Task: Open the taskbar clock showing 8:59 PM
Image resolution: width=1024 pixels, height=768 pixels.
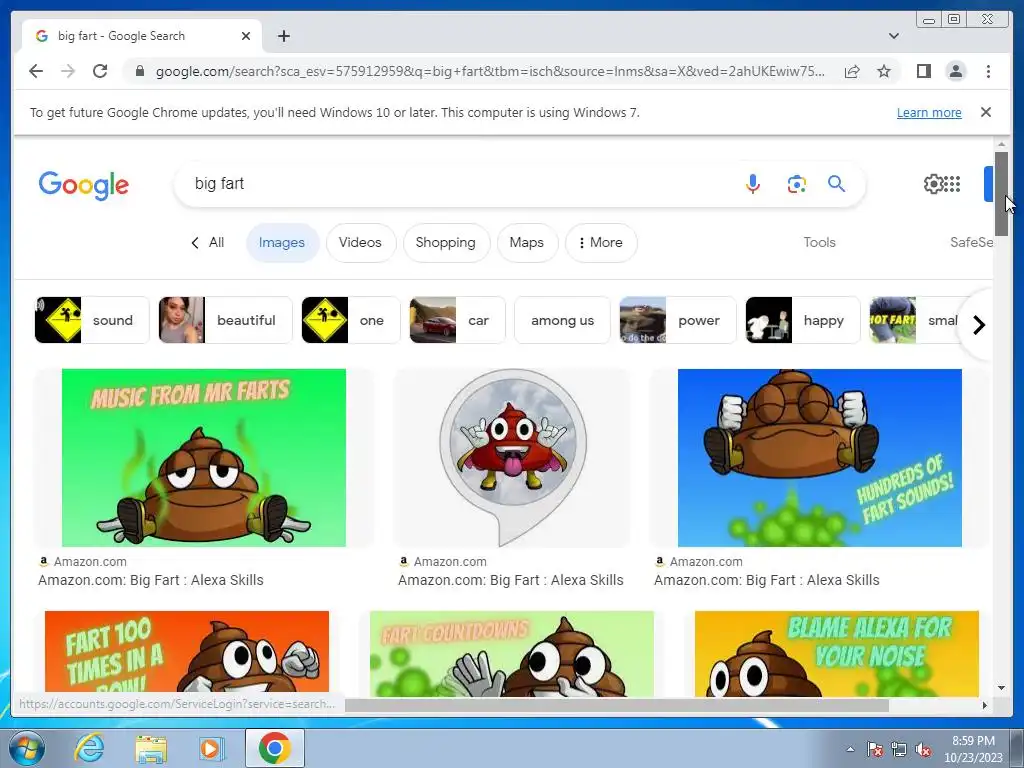Action: [973, 749]
